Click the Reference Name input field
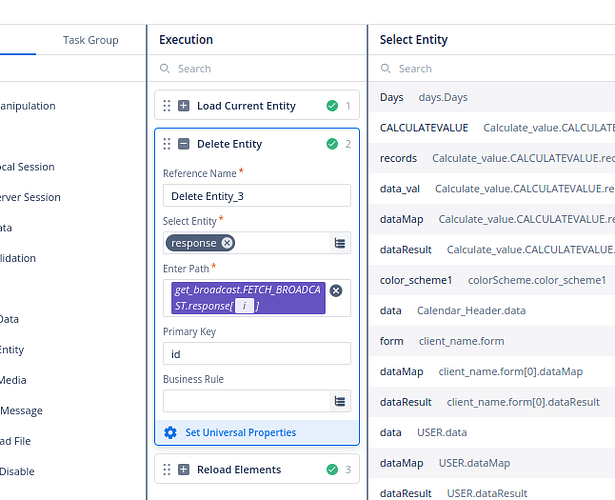 pos(256,196)
